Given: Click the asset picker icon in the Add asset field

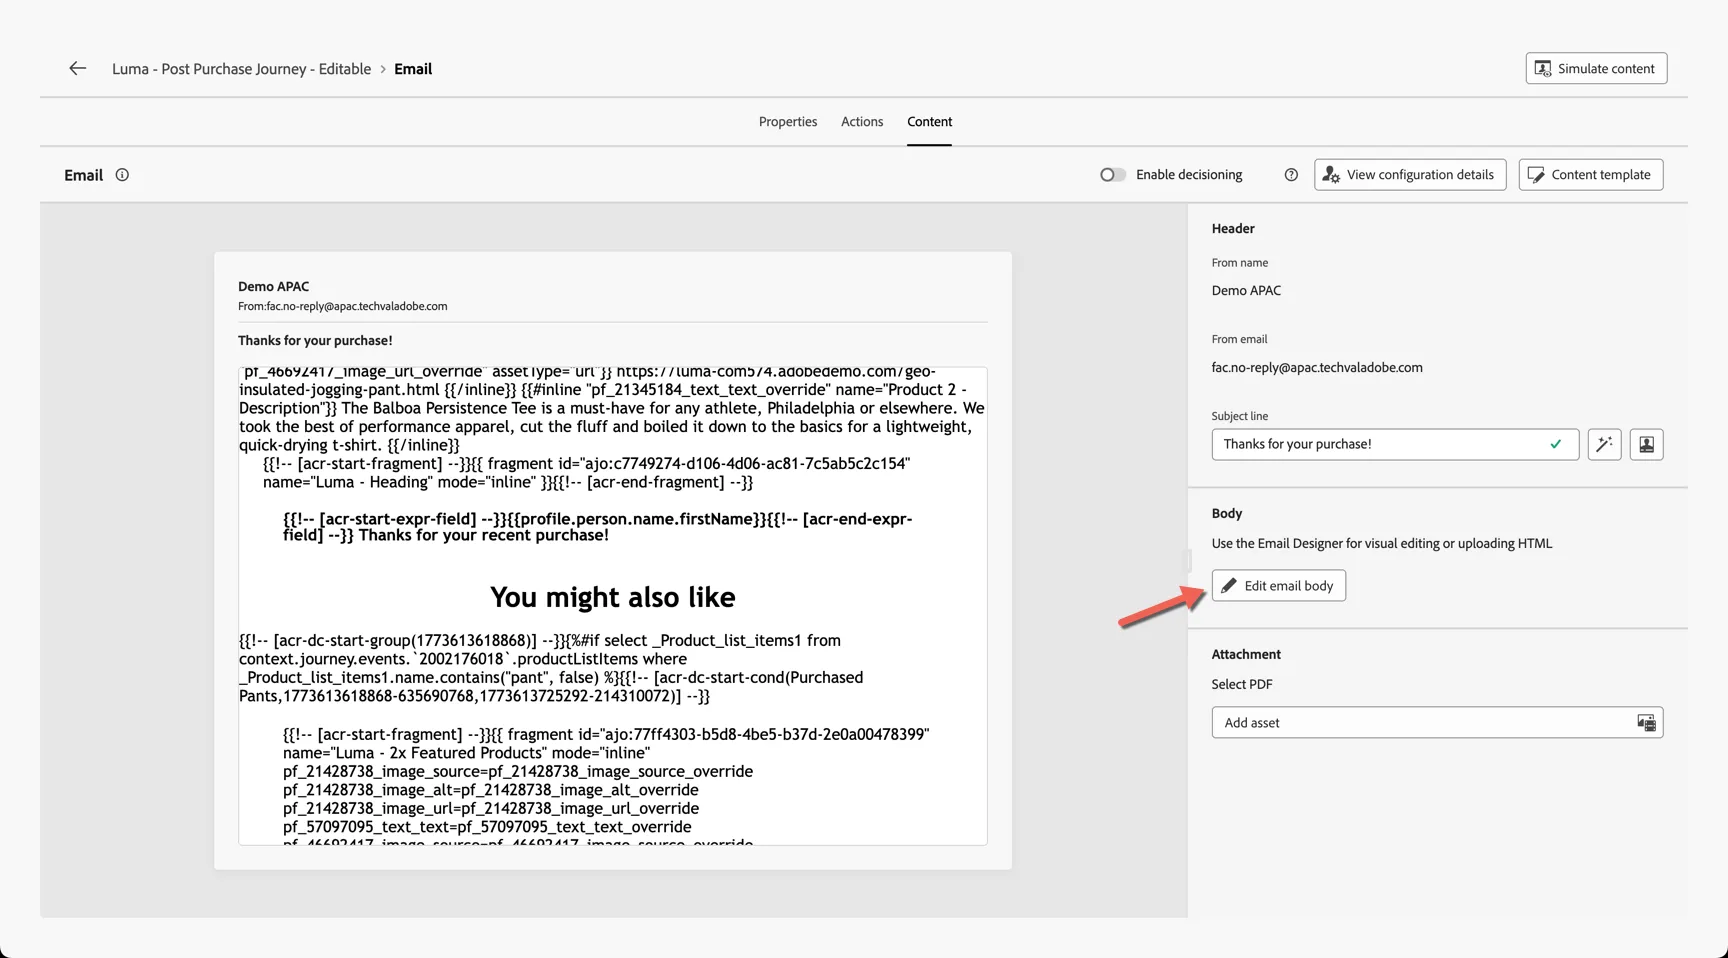Looking at the screenshot, I should [1646, 722].
